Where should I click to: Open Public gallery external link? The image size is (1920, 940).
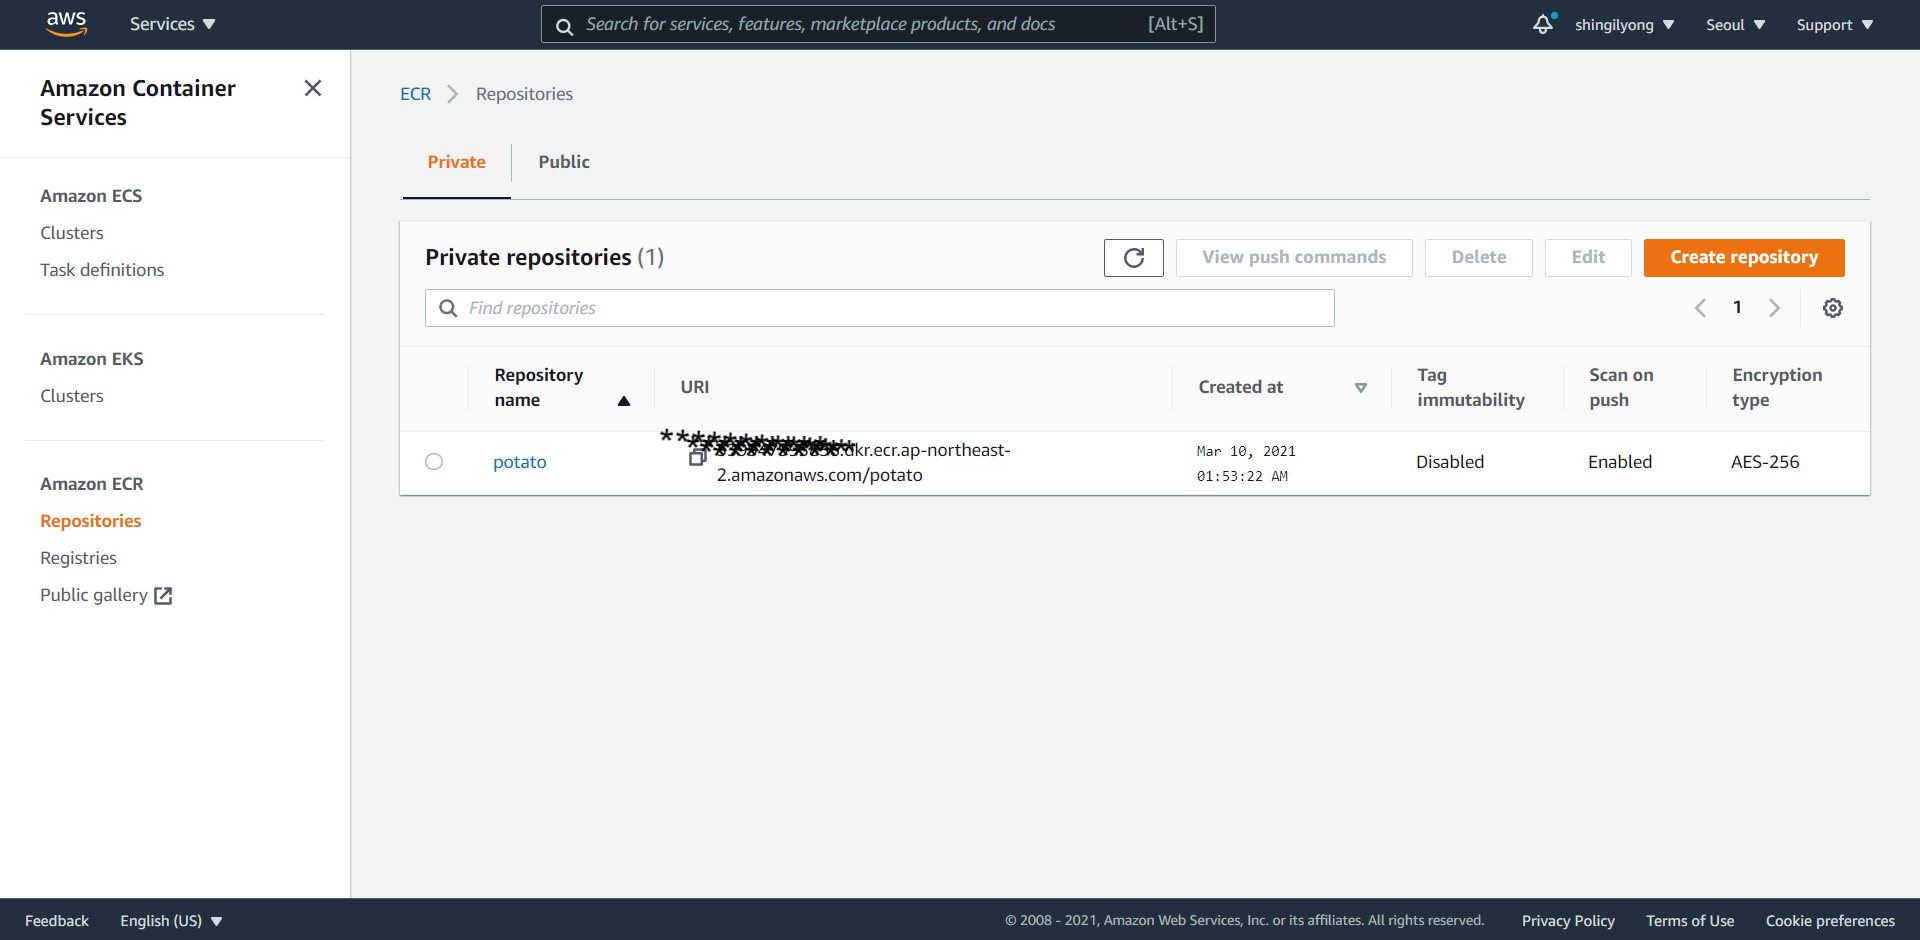pyautogui.click(x=106, y=595)
